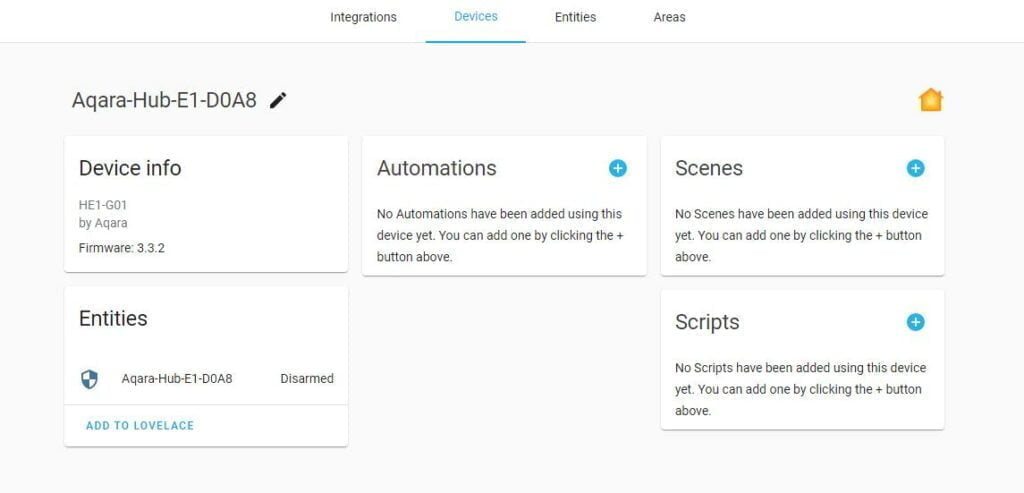
Task: Click the orange HomeKit house icon
Action: tap(930, 100)
